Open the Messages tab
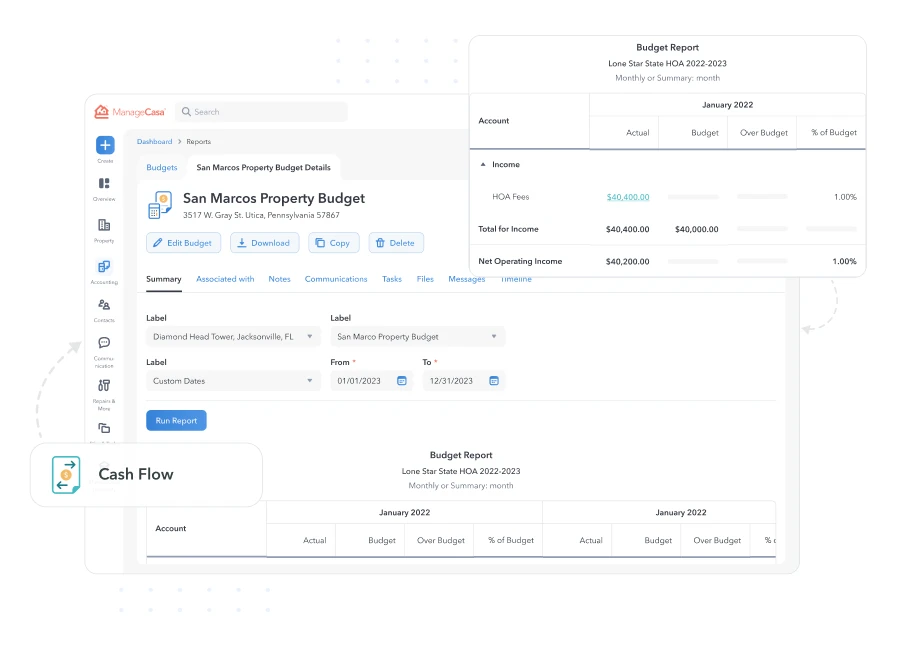The image size is (900, 648). click(x=467, y=280)
